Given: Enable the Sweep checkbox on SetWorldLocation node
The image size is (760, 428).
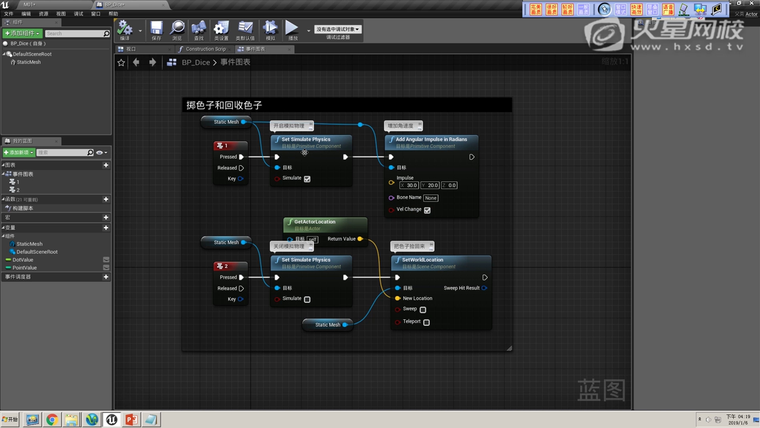Looking at the screenshot, I should 426,310.
